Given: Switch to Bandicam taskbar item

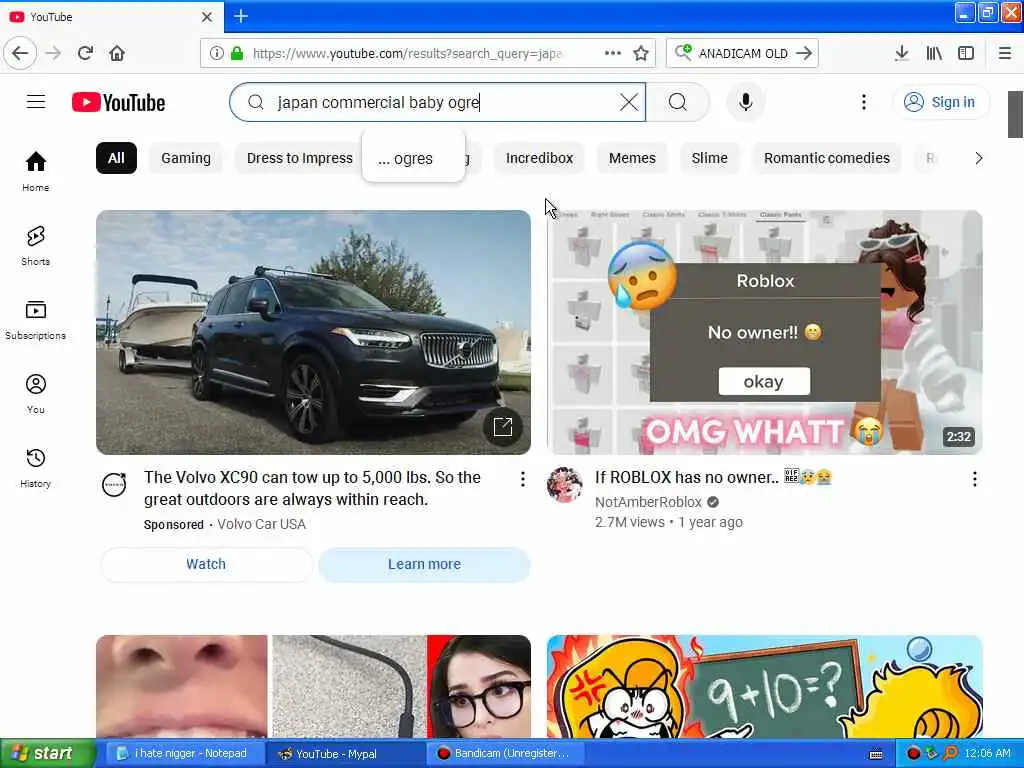Looking at the screenshot, I should click(503, 754).
